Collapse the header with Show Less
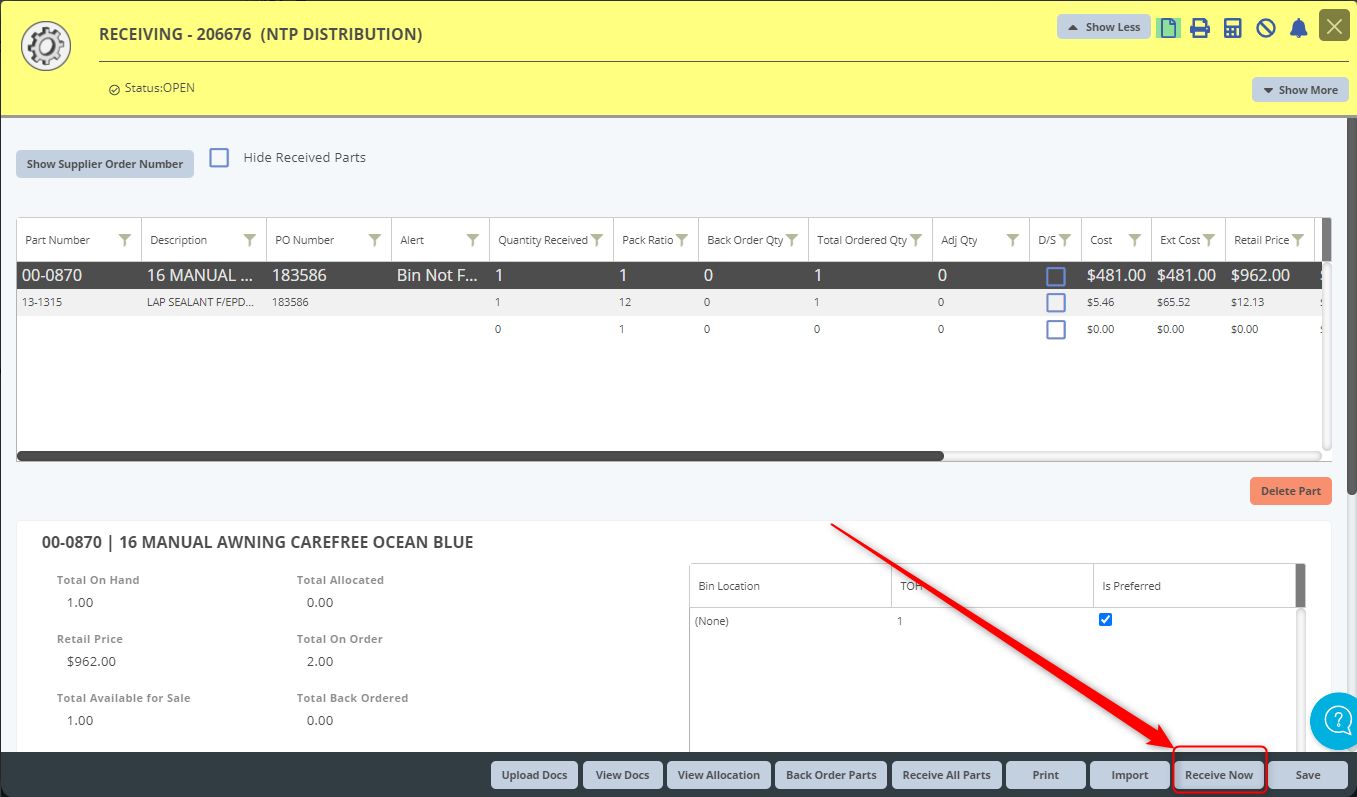The width and height of the screenshot is (1357, 797). pyautogui.click(x=1103, y=27)
